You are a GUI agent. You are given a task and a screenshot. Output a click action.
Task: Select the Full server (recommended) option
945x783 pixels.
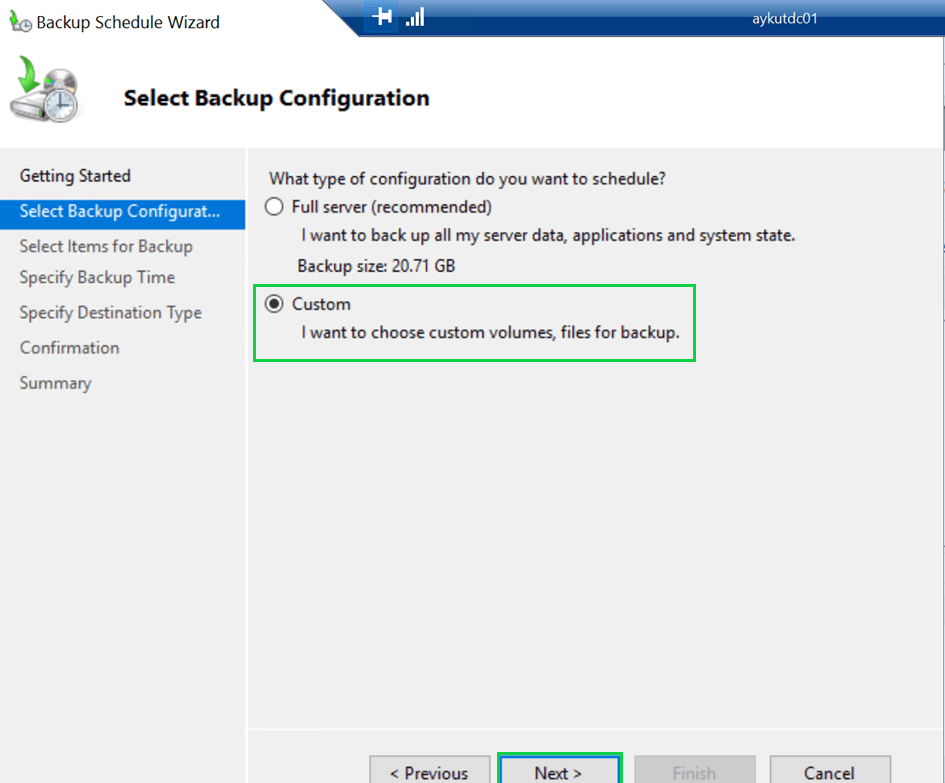[274, 207]
